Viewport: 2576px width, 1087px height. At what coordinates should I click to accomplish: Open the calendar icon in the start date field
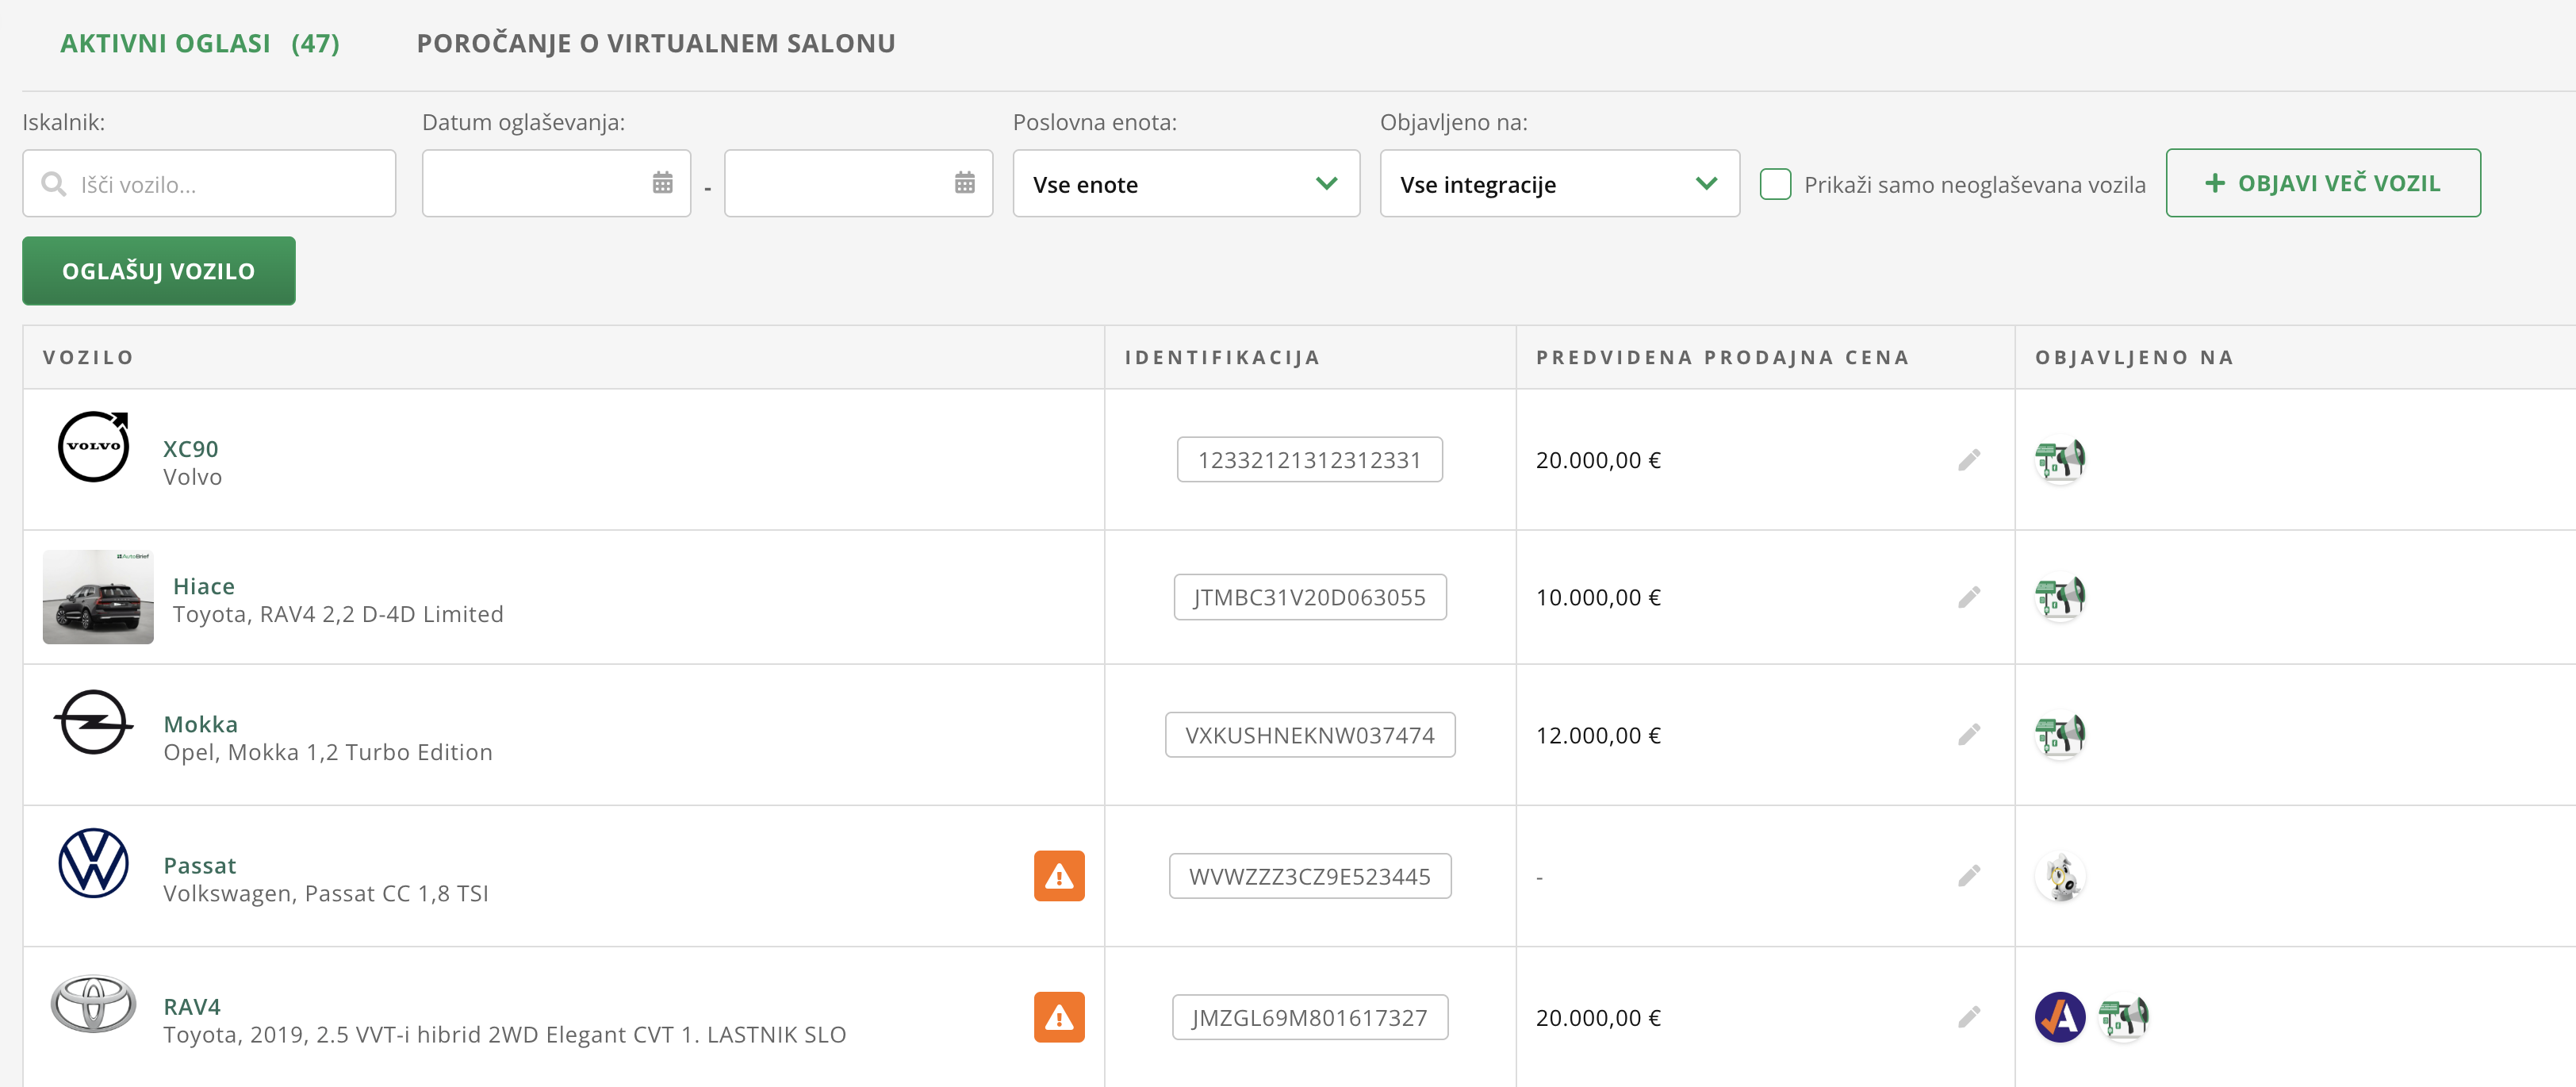click(662, 183)
